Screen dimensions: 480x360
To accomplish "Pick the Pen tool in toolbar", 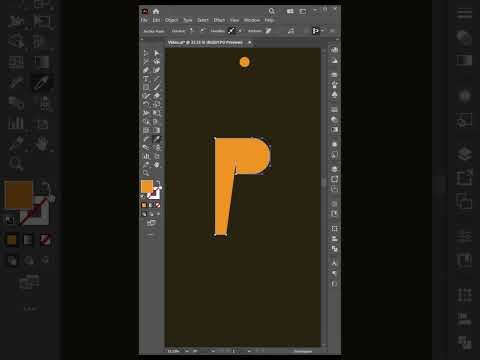I will [x=146, y=70].
